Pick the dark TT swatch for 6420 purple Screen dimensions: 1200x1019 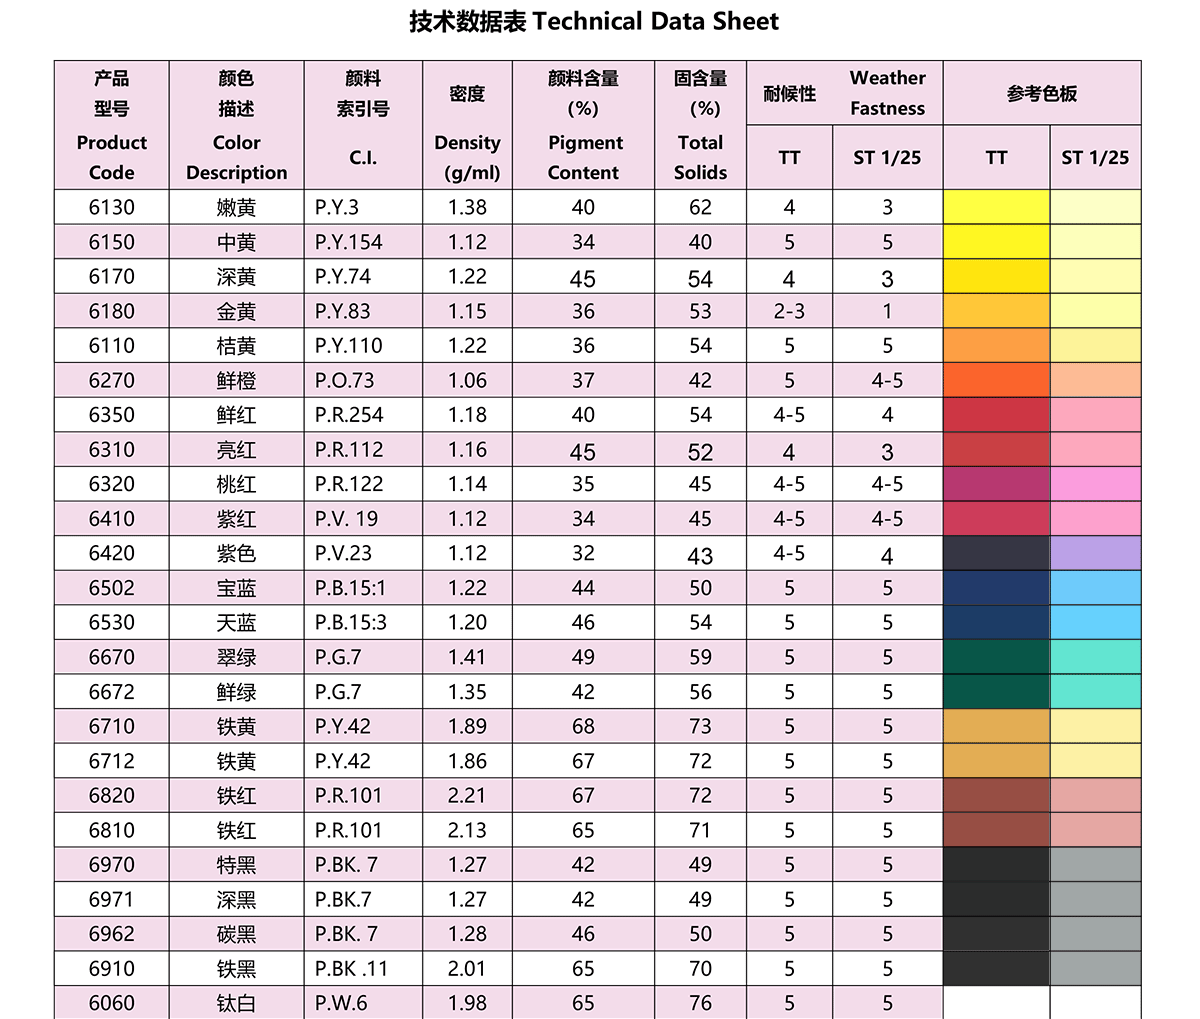click(x=996, y=553)
